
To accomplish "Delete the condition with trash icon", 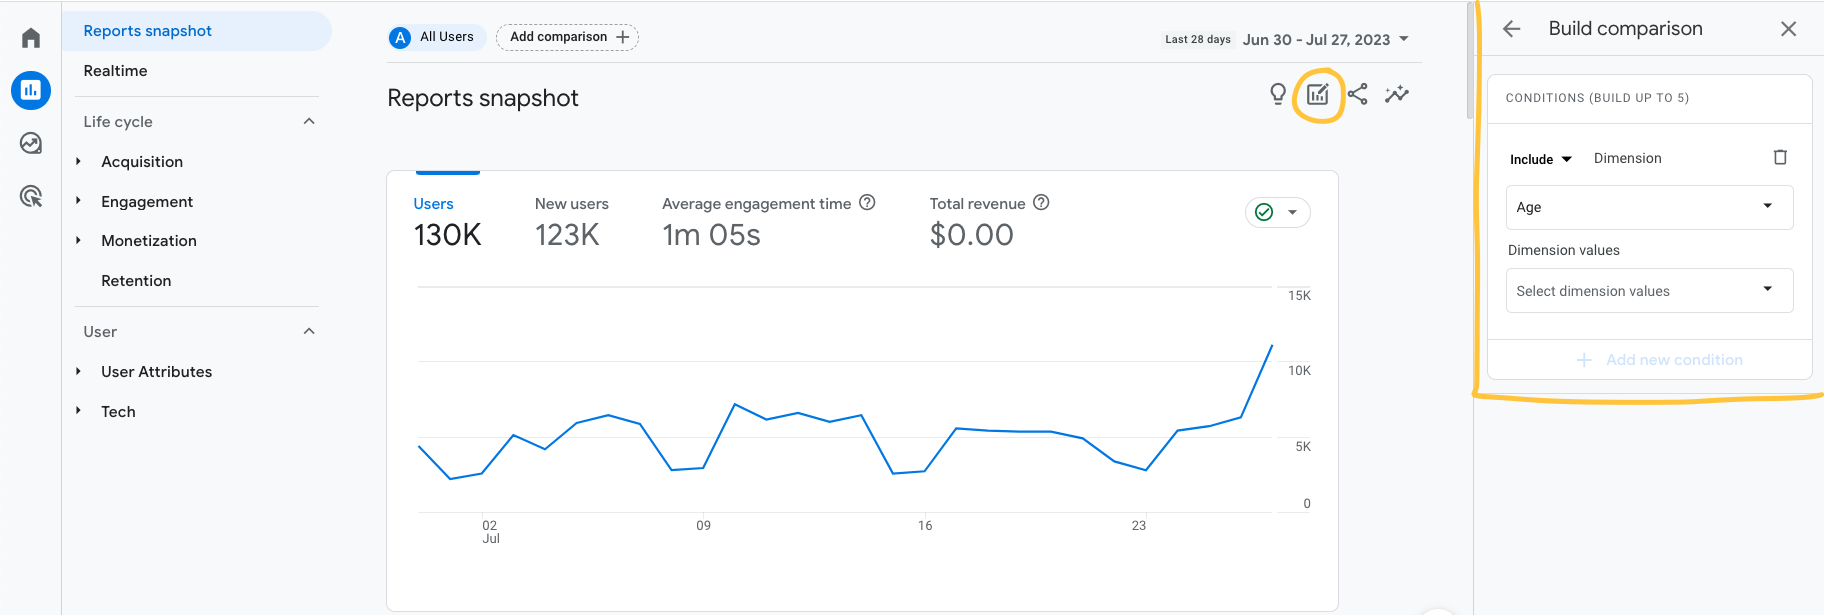I will [x=1780, y=157].
